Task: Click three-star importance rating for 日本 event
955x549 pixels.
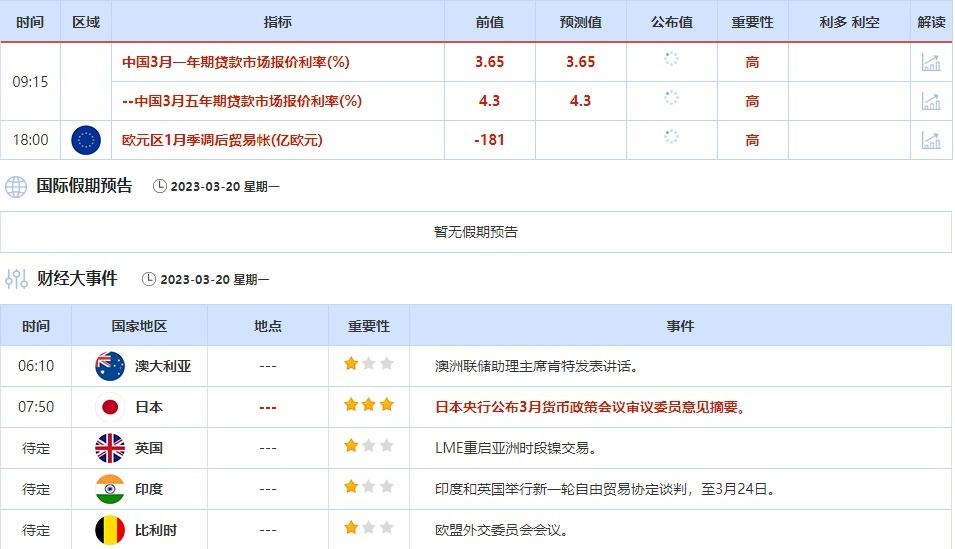Action: [368, 406]
